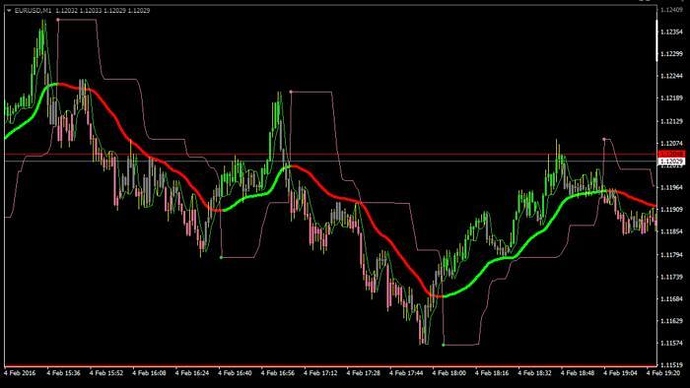The image size is (690, 388).
Task: Click the 4 Feb 16:08 time label
Action: (x=149, y=373)
